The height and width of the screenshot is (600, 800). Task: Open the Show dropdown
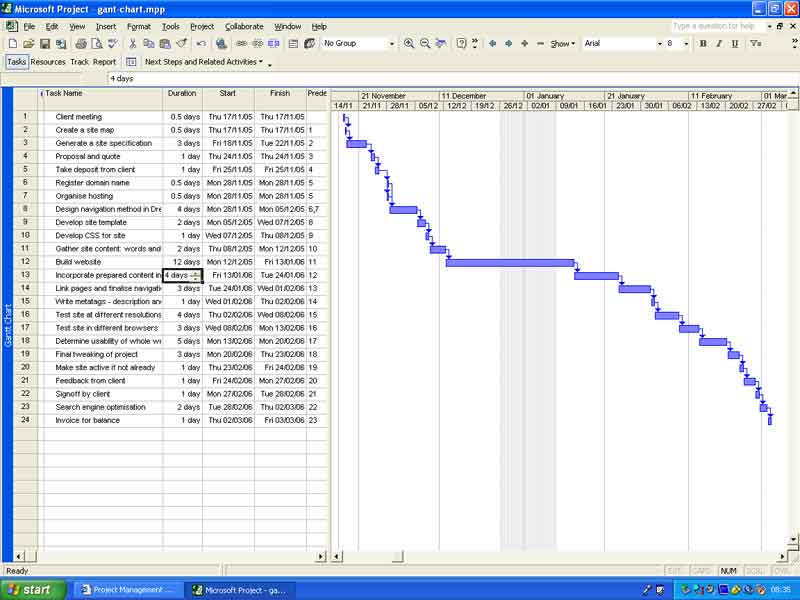(560, 44)
